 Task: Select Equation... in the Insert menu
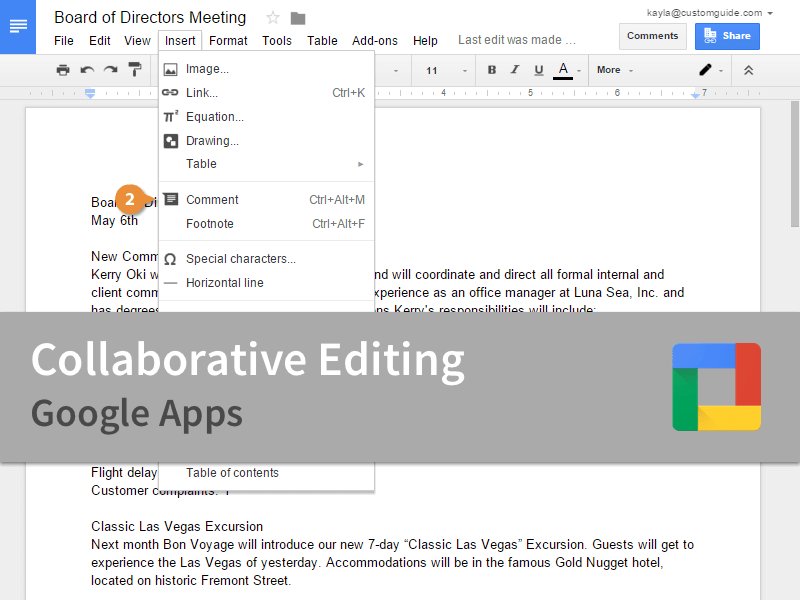point(266,117)
